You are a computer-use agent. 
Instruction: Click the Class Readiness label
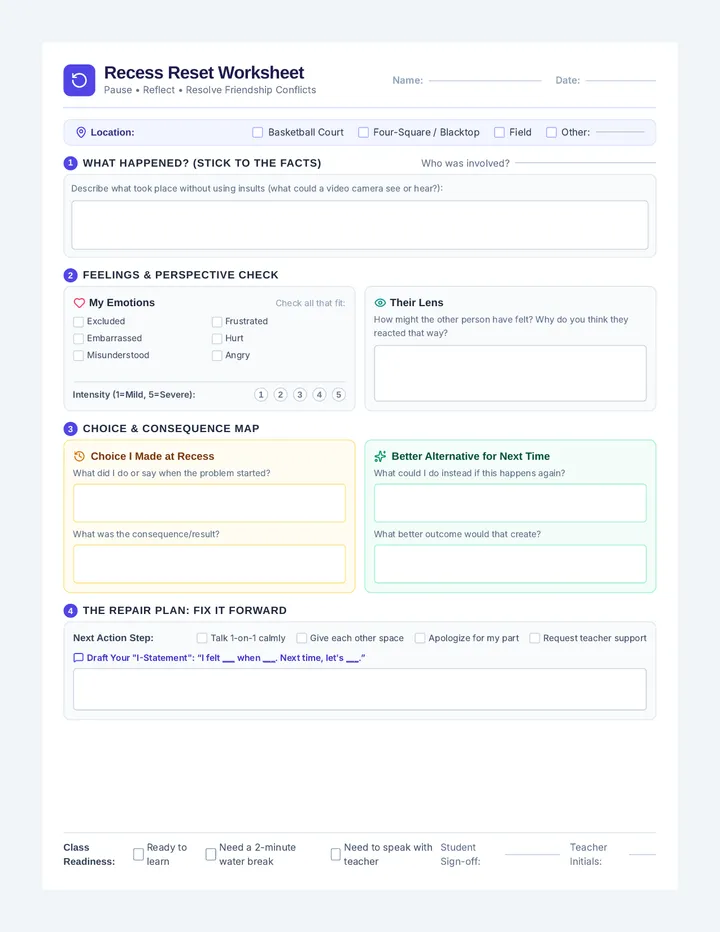click(89, 854)
